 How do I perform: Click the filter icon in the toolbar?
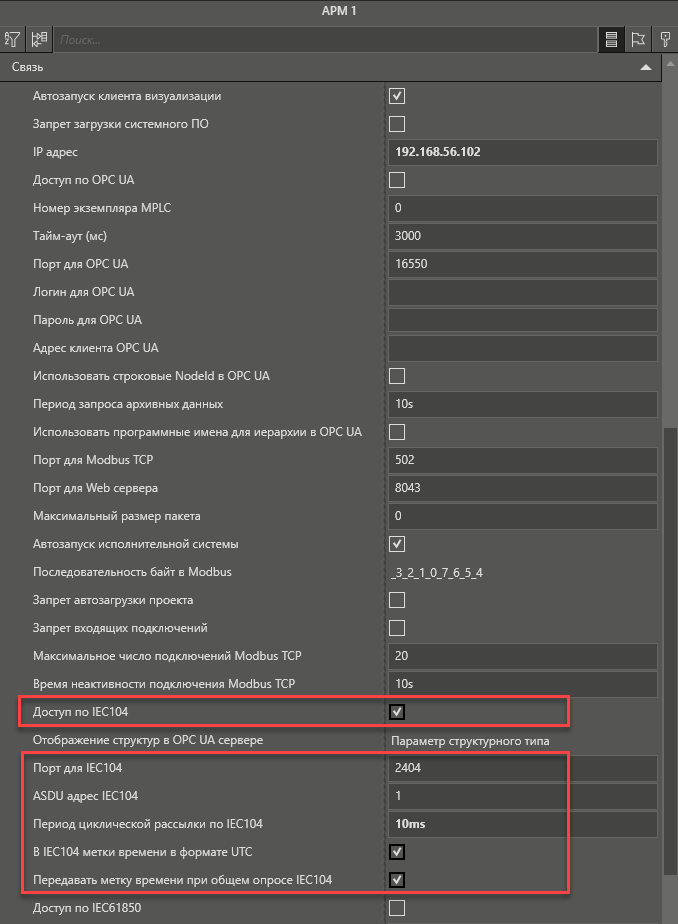(x=13, y=40)
